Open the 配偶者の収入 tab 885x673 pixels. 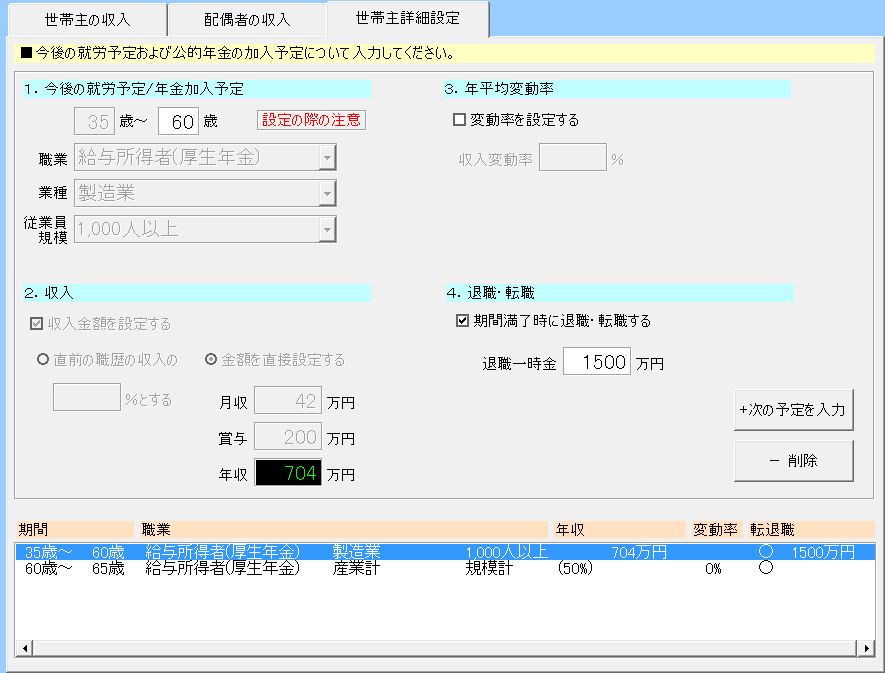pos(247,20)
